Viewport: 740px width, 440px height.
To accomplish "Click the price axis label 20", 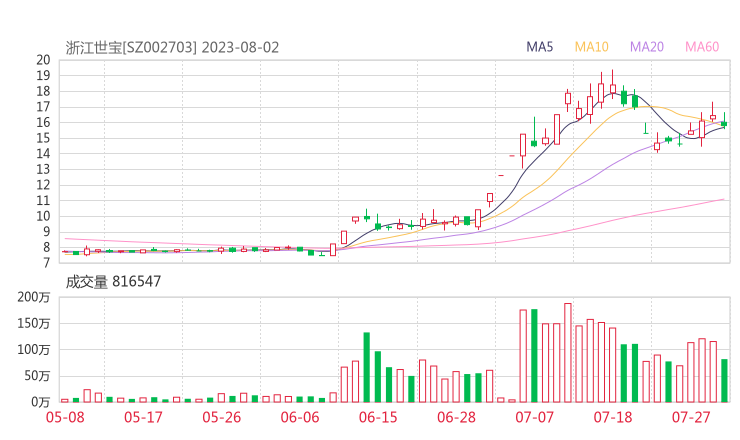I will tap(43, 60).
